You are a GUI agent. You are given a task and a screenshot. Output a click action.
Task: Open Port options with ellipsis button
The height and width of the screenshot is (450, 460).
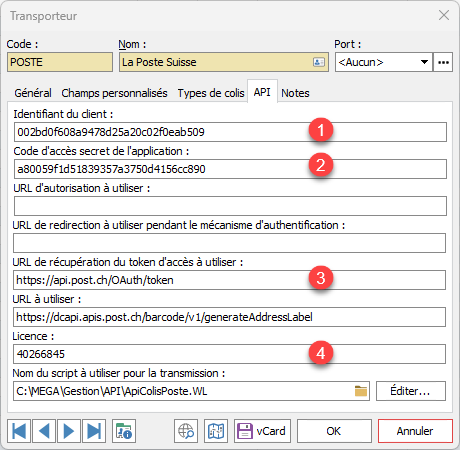pos(443,62)
